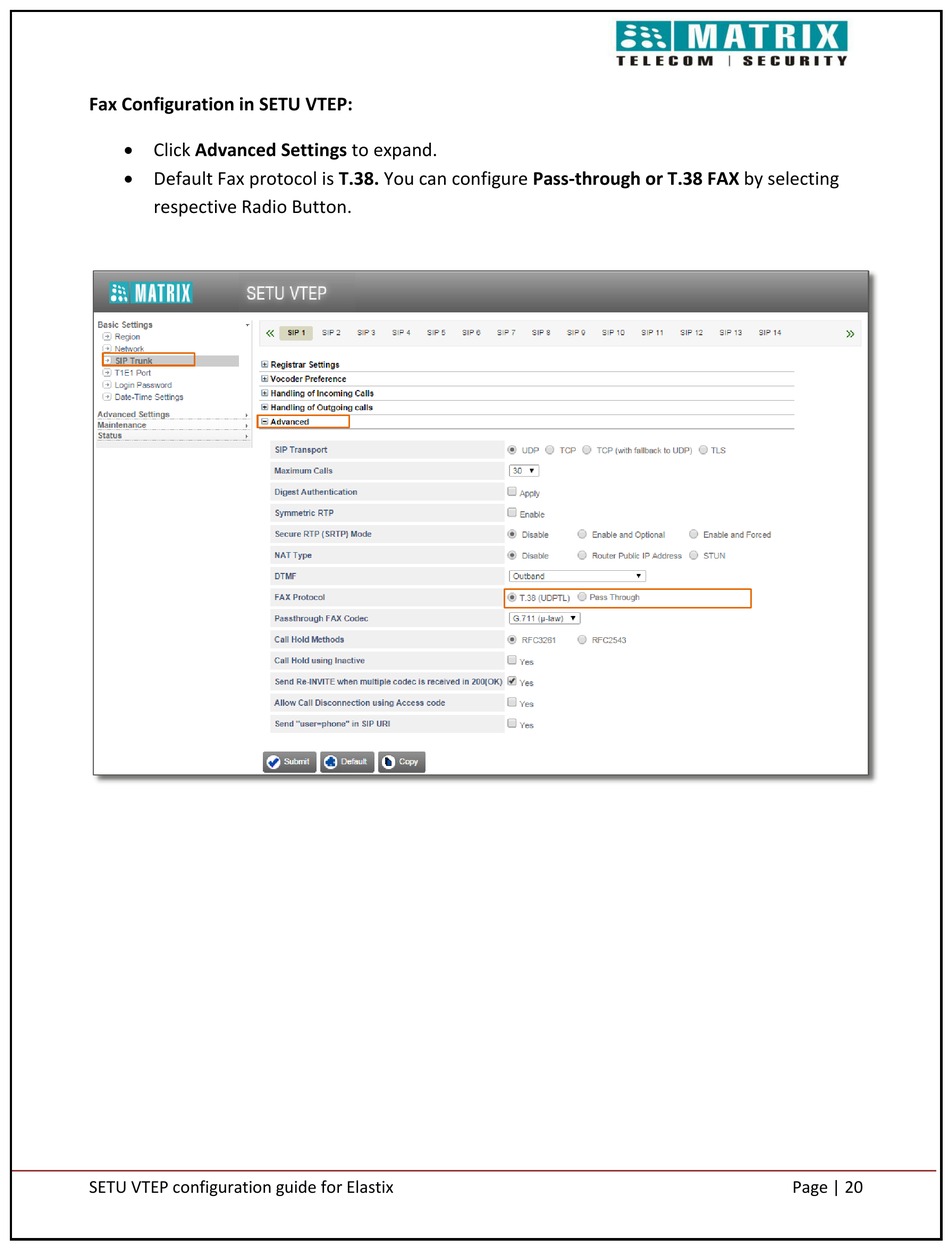Select T.38 (UDPTL) FAX protocol

click(513, 597)
